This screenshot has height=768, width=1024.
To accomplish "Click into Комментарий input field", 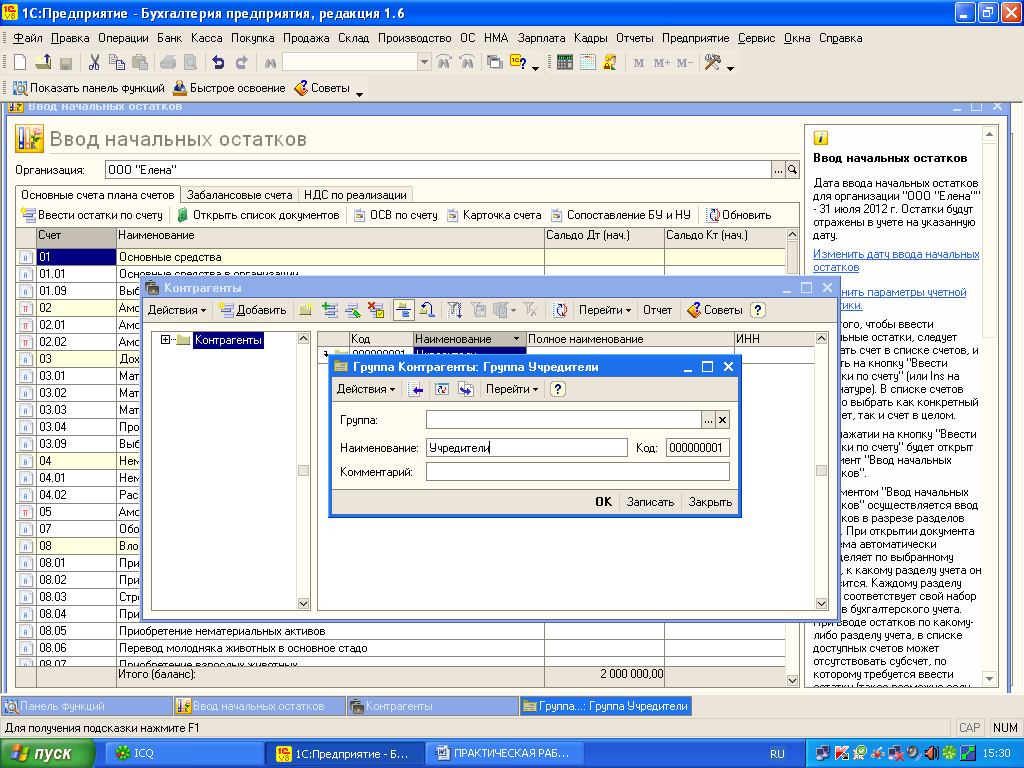I will coord(577,472).
